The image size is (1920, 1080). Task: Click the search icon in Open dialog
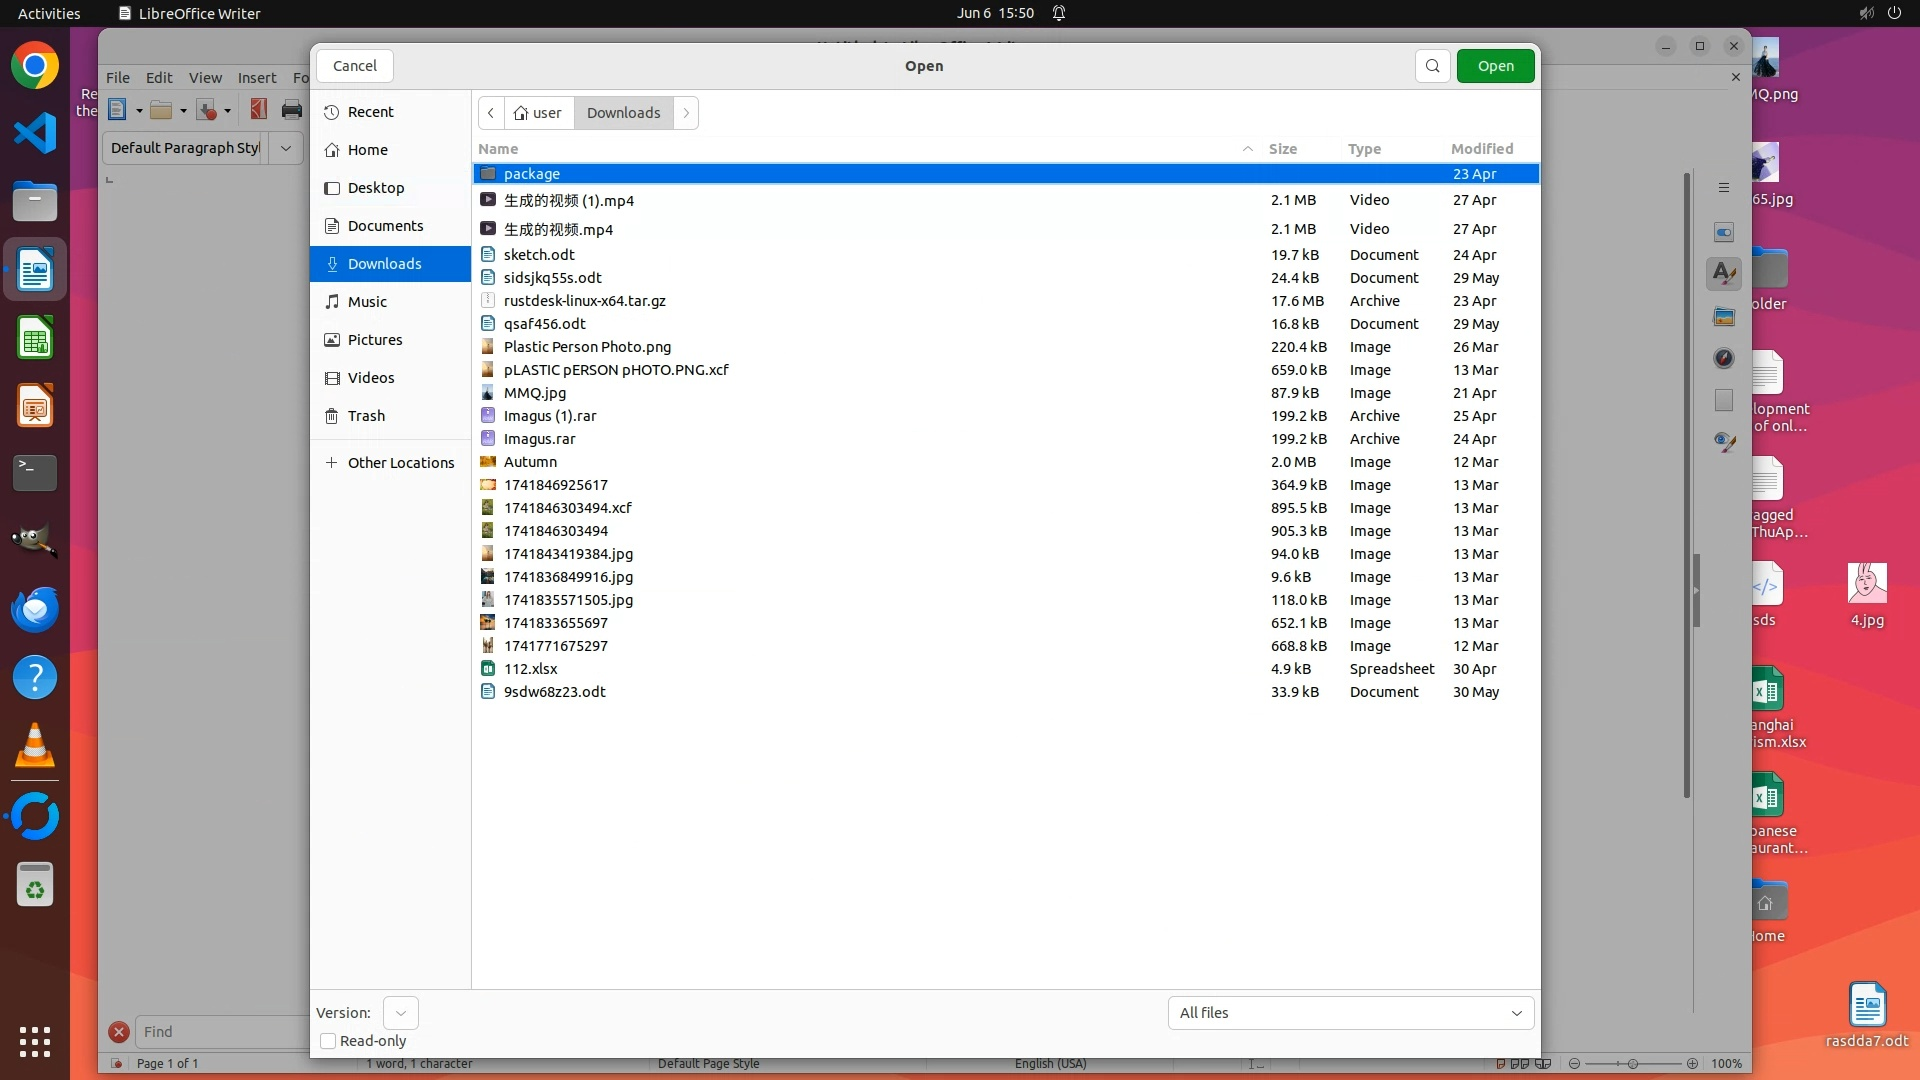[x=1432, y=66]
